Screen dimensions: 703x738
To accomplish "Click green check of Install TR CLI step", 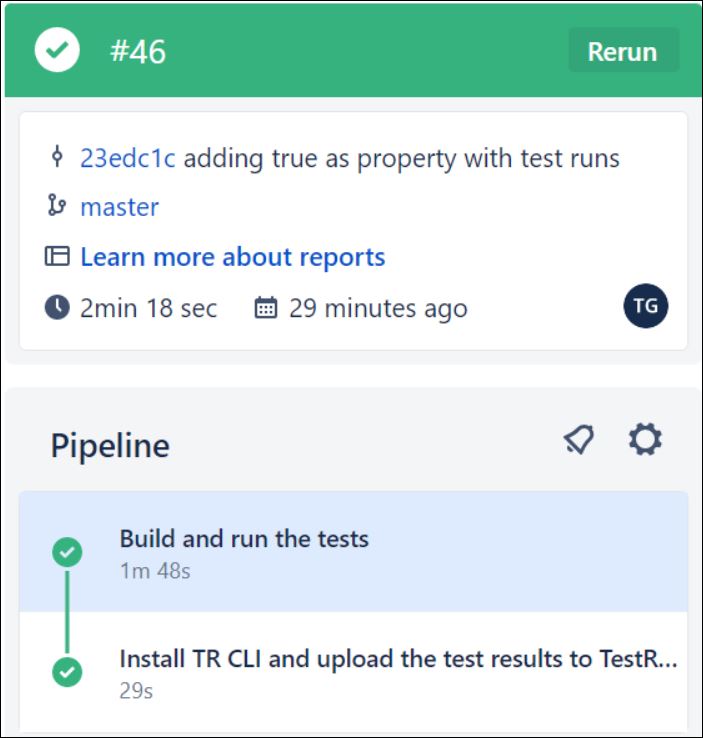I will [67, 670].
